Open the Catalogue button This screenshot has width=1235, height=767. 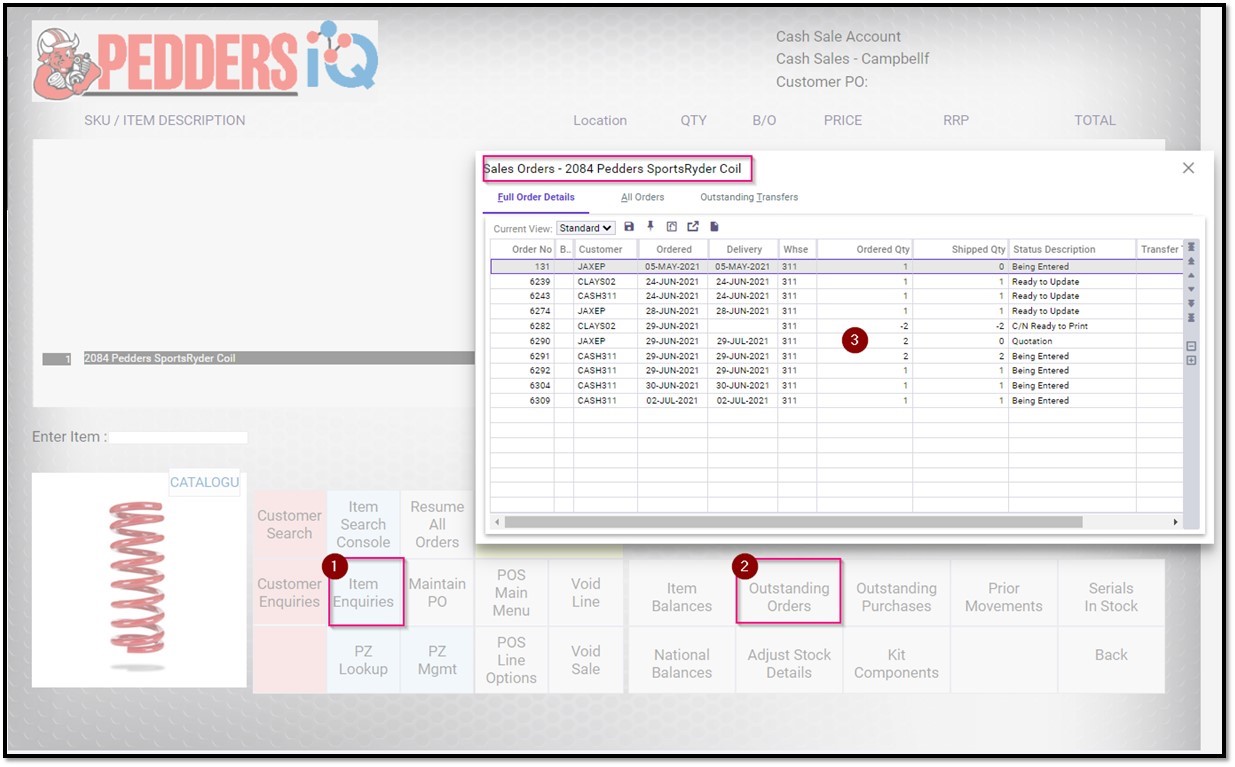pyautogui.click(x=204, y=482)
